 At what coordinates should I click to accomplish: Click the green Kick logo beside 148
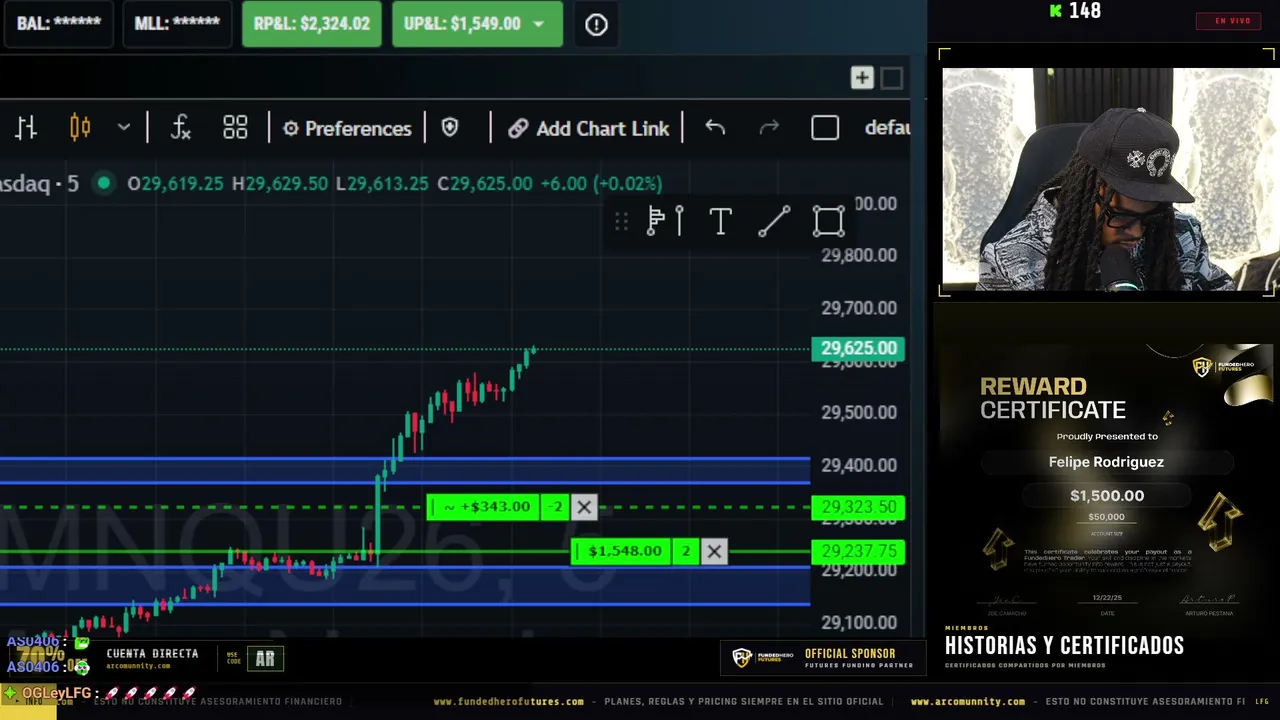pos(1055,11)
